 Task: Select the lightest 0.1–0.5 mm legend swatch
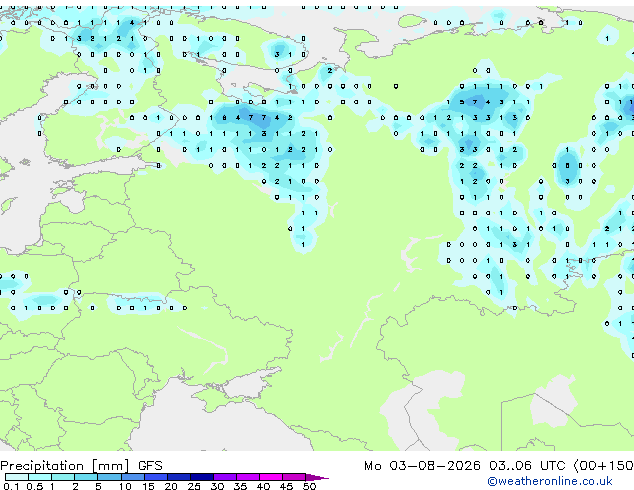coord(17,477)
